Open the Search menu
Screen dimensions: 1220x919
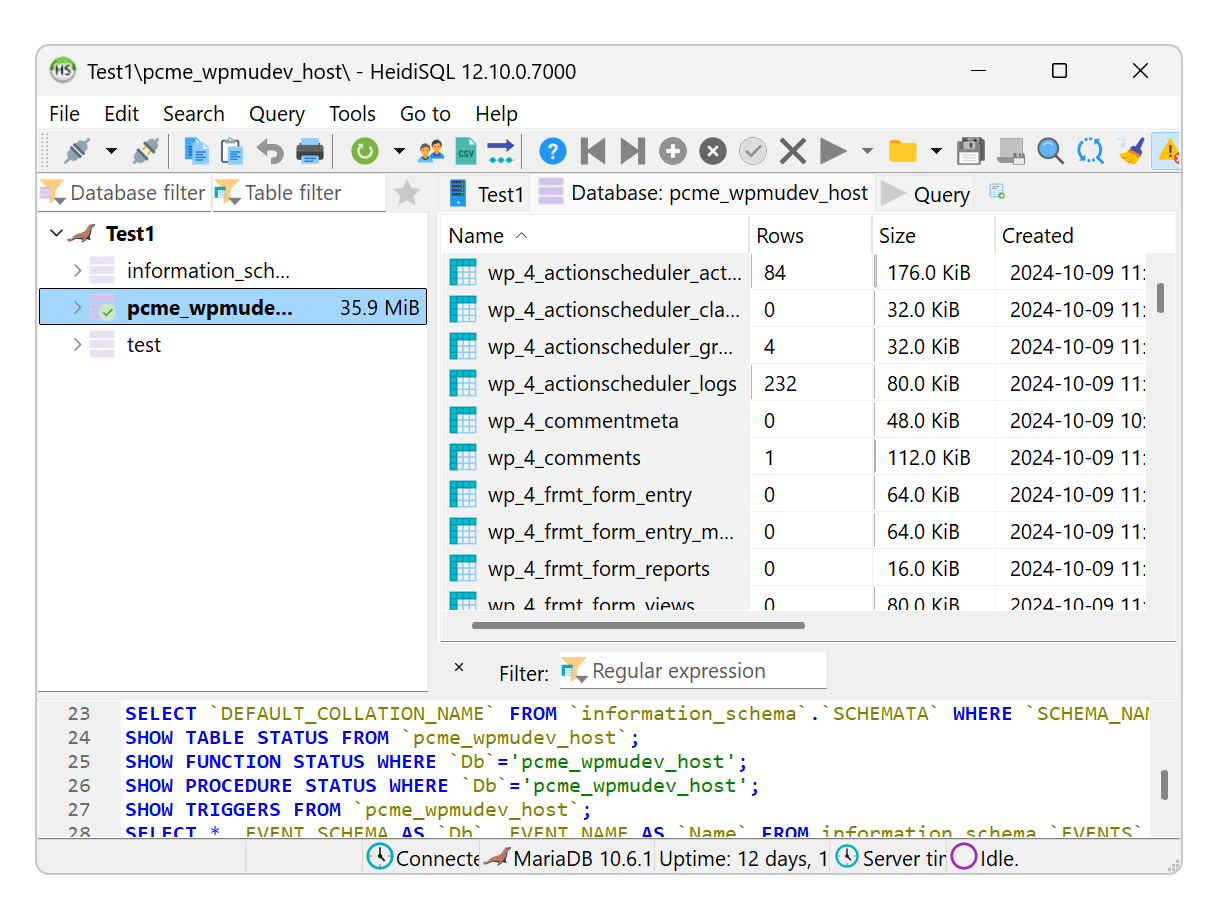point(194,114)
